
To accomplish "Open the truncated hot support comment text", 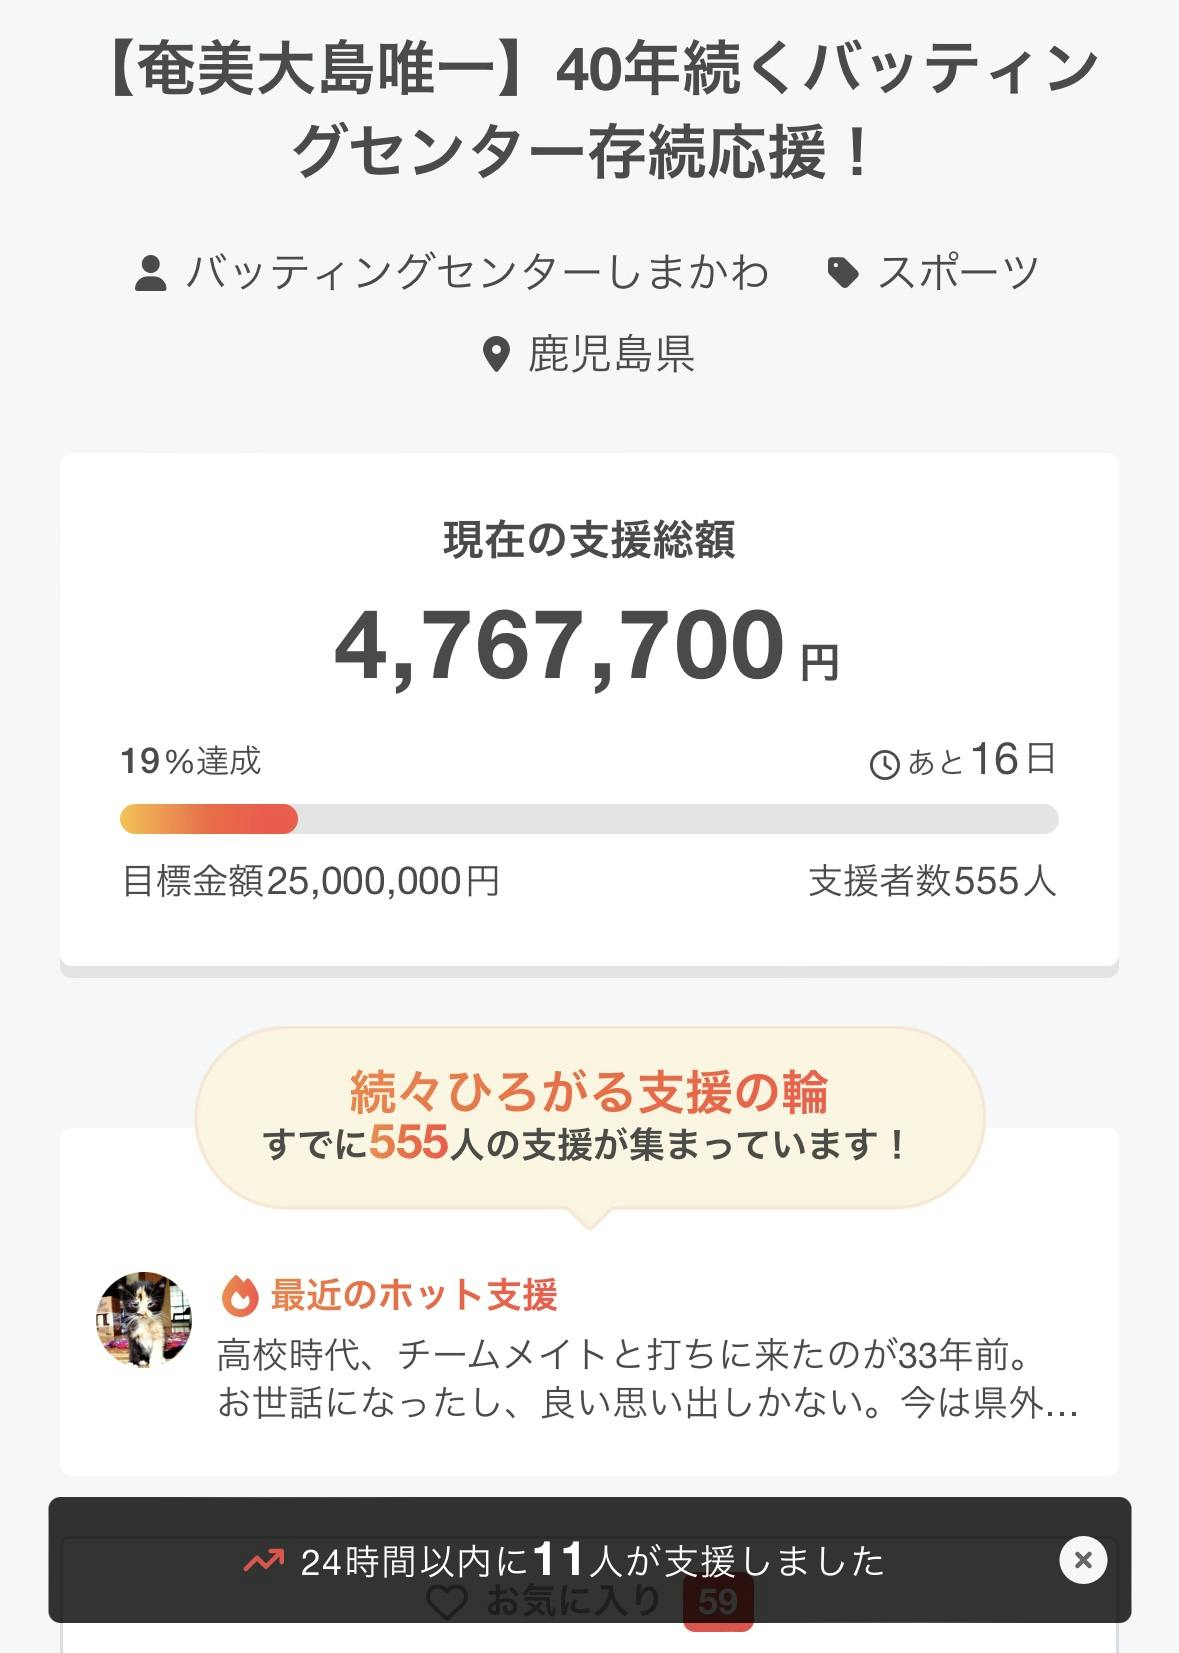I will pyautogui.click(x=647, y=1380).
